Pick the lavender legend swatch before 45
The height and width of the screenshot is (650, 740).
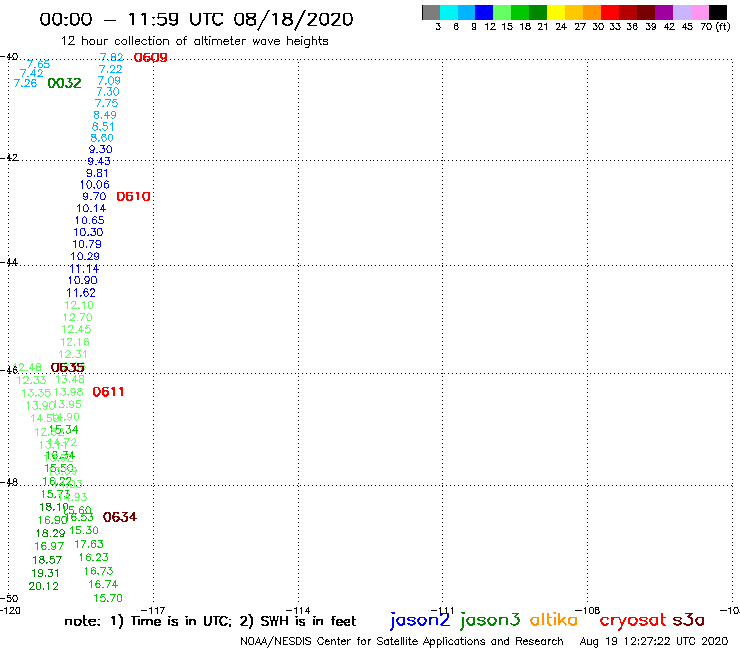click(681, 12)
